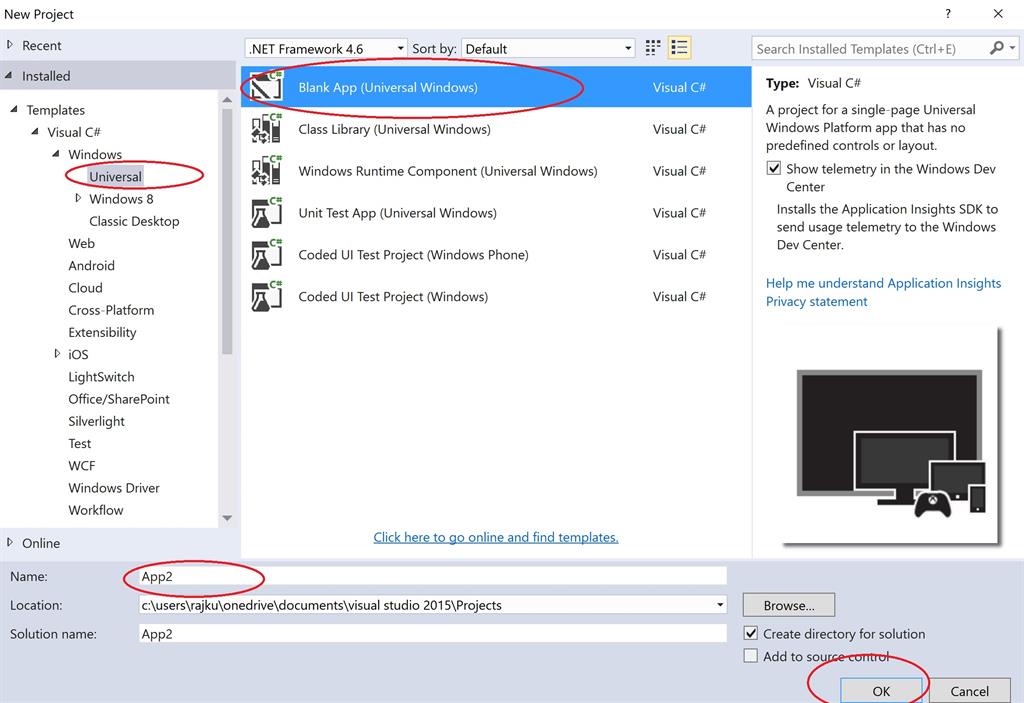The image size is (1024, 703).
Task: Open the Sort by dropdown
Action: (x=548, y=48)
